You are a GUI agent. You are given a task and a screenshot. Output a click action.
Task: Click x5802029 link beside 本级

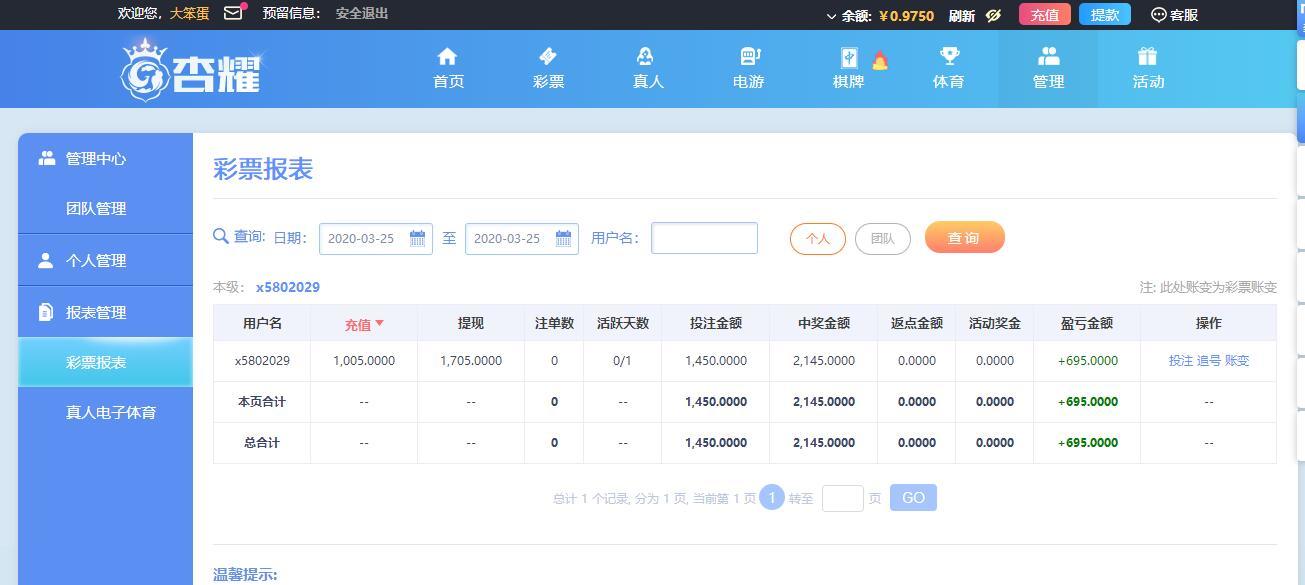(288, 287)
